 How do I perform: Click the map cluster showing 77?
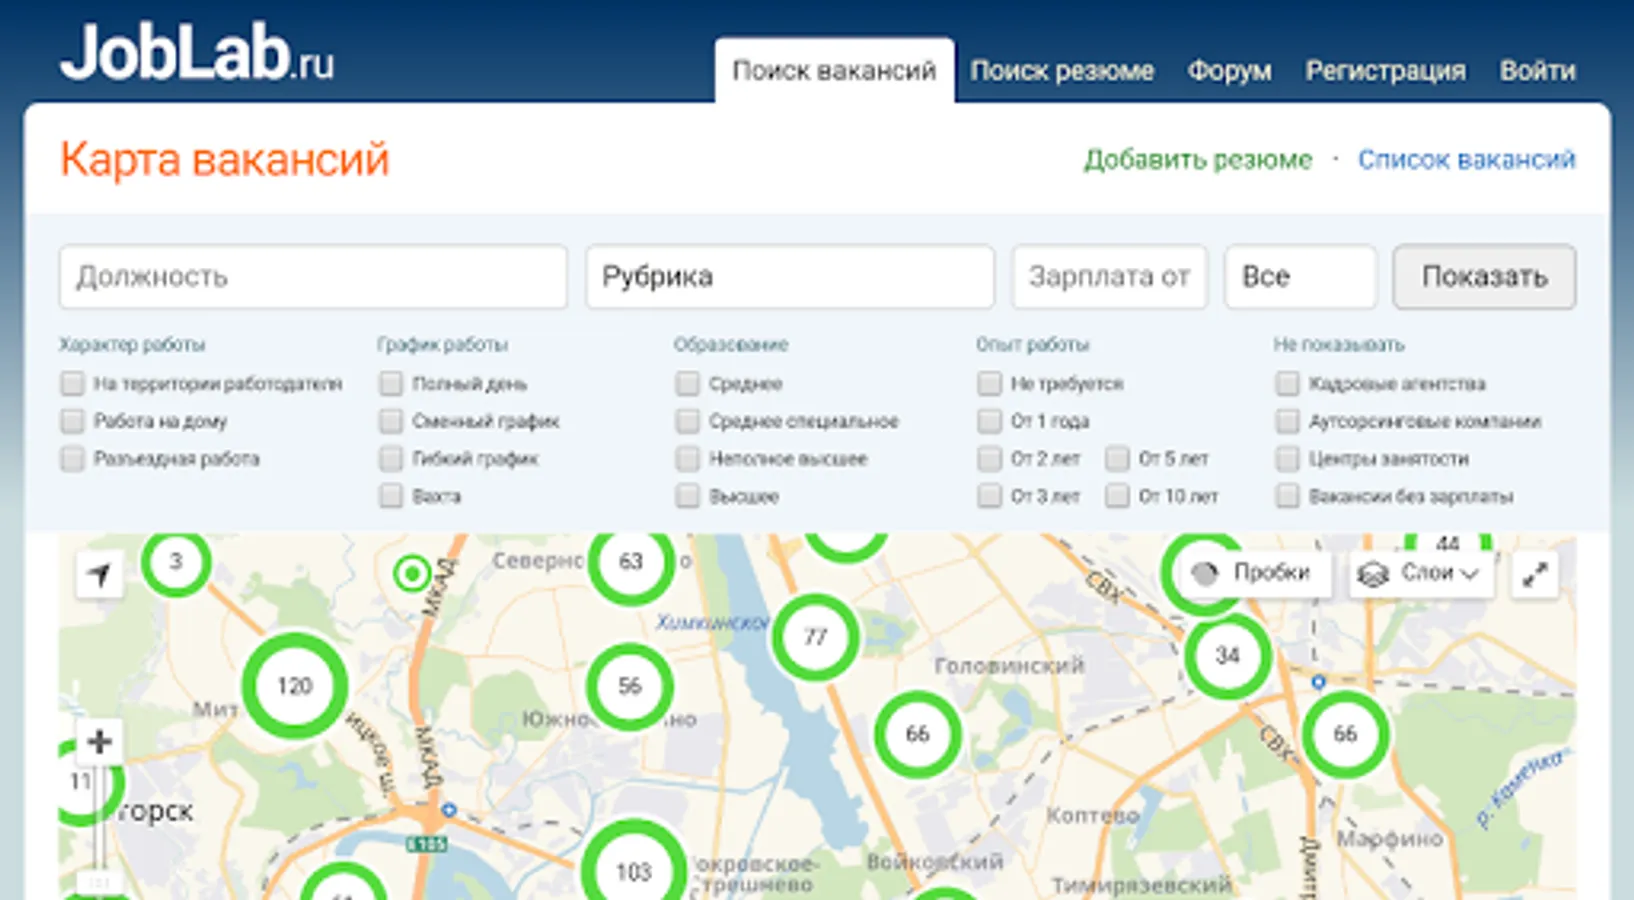pos(815,637)
